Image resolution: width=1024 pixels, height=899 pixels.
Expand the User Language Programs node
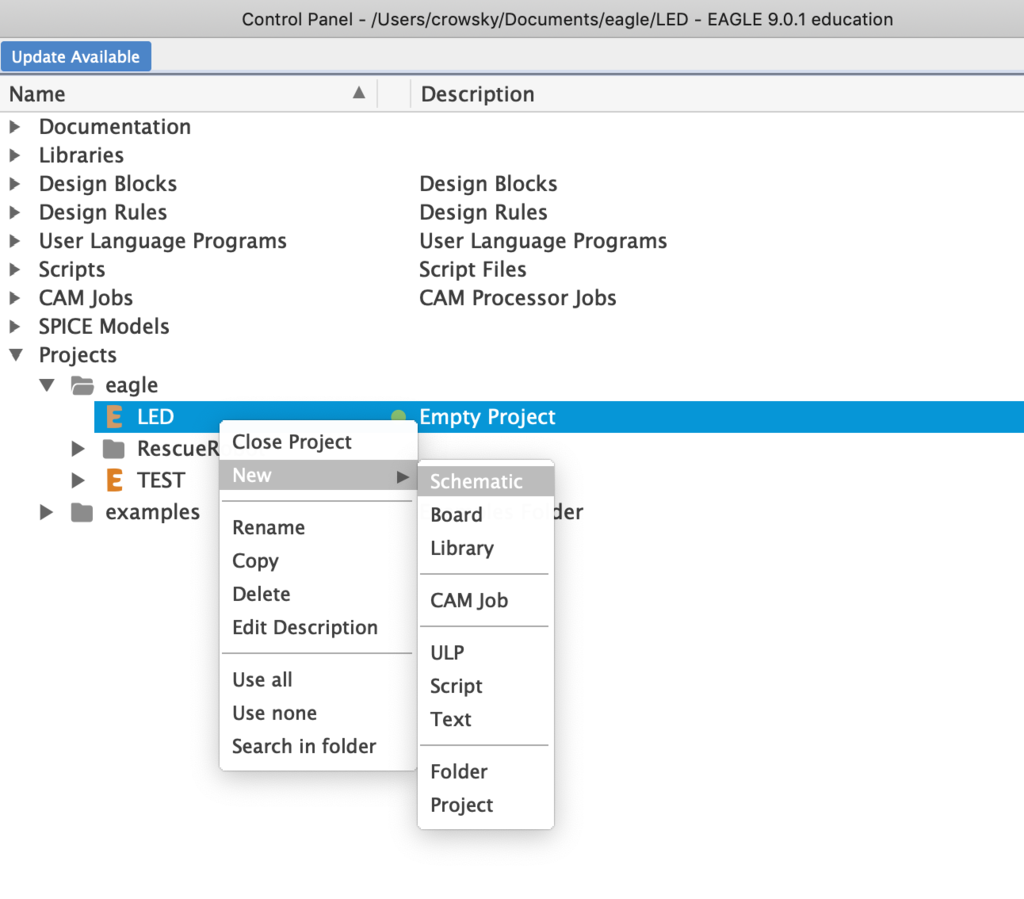pyautogui.click(x=14, y=241)
